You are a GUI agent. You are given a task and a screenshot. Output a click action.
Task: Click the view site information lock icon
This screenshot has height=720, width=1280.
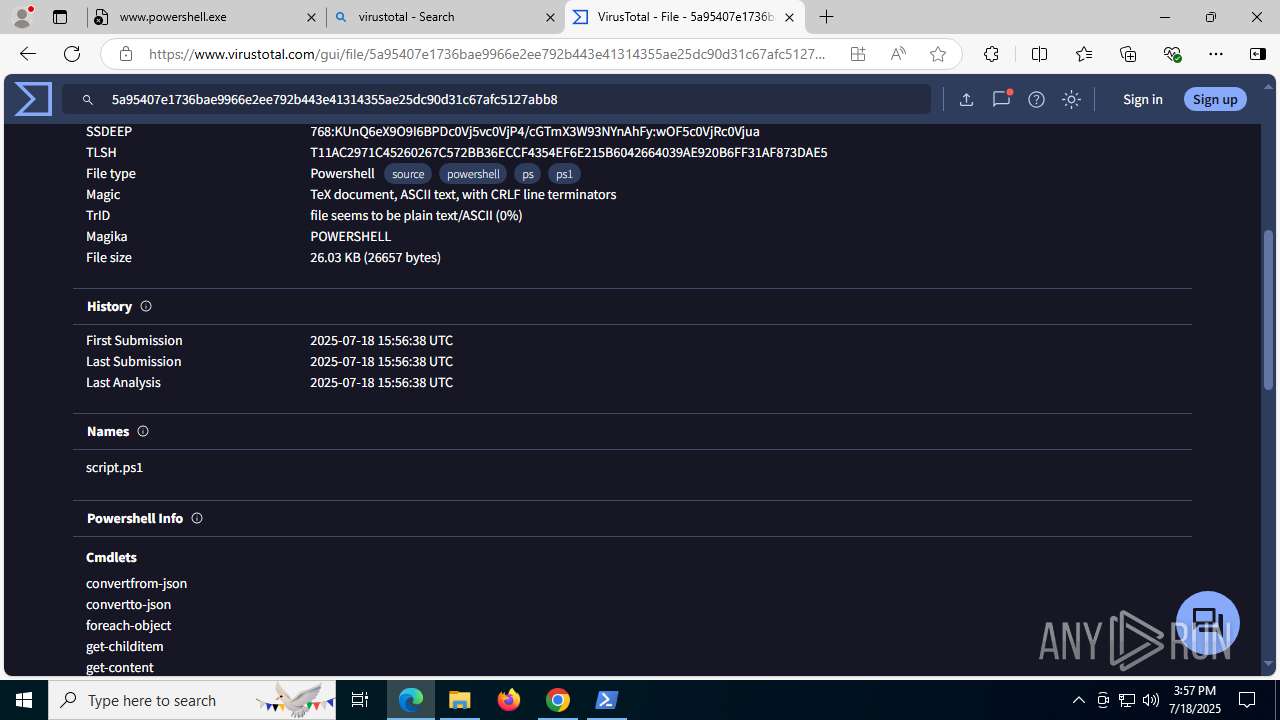point(125,54)
